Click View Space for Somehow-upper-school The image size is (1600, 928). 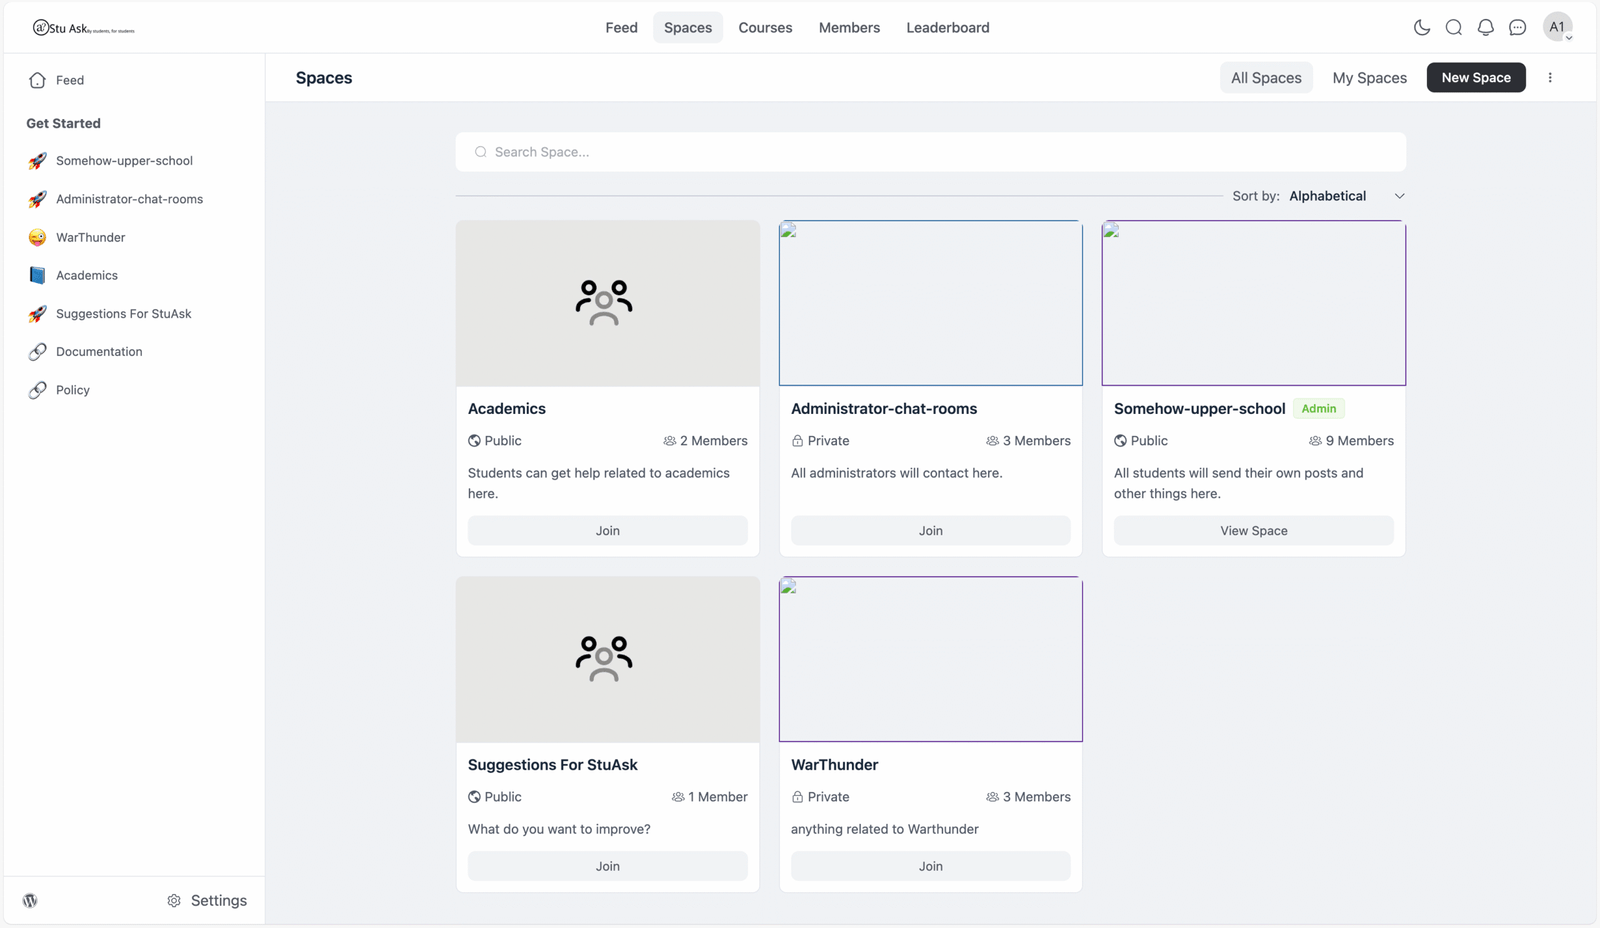(1253, 531)
